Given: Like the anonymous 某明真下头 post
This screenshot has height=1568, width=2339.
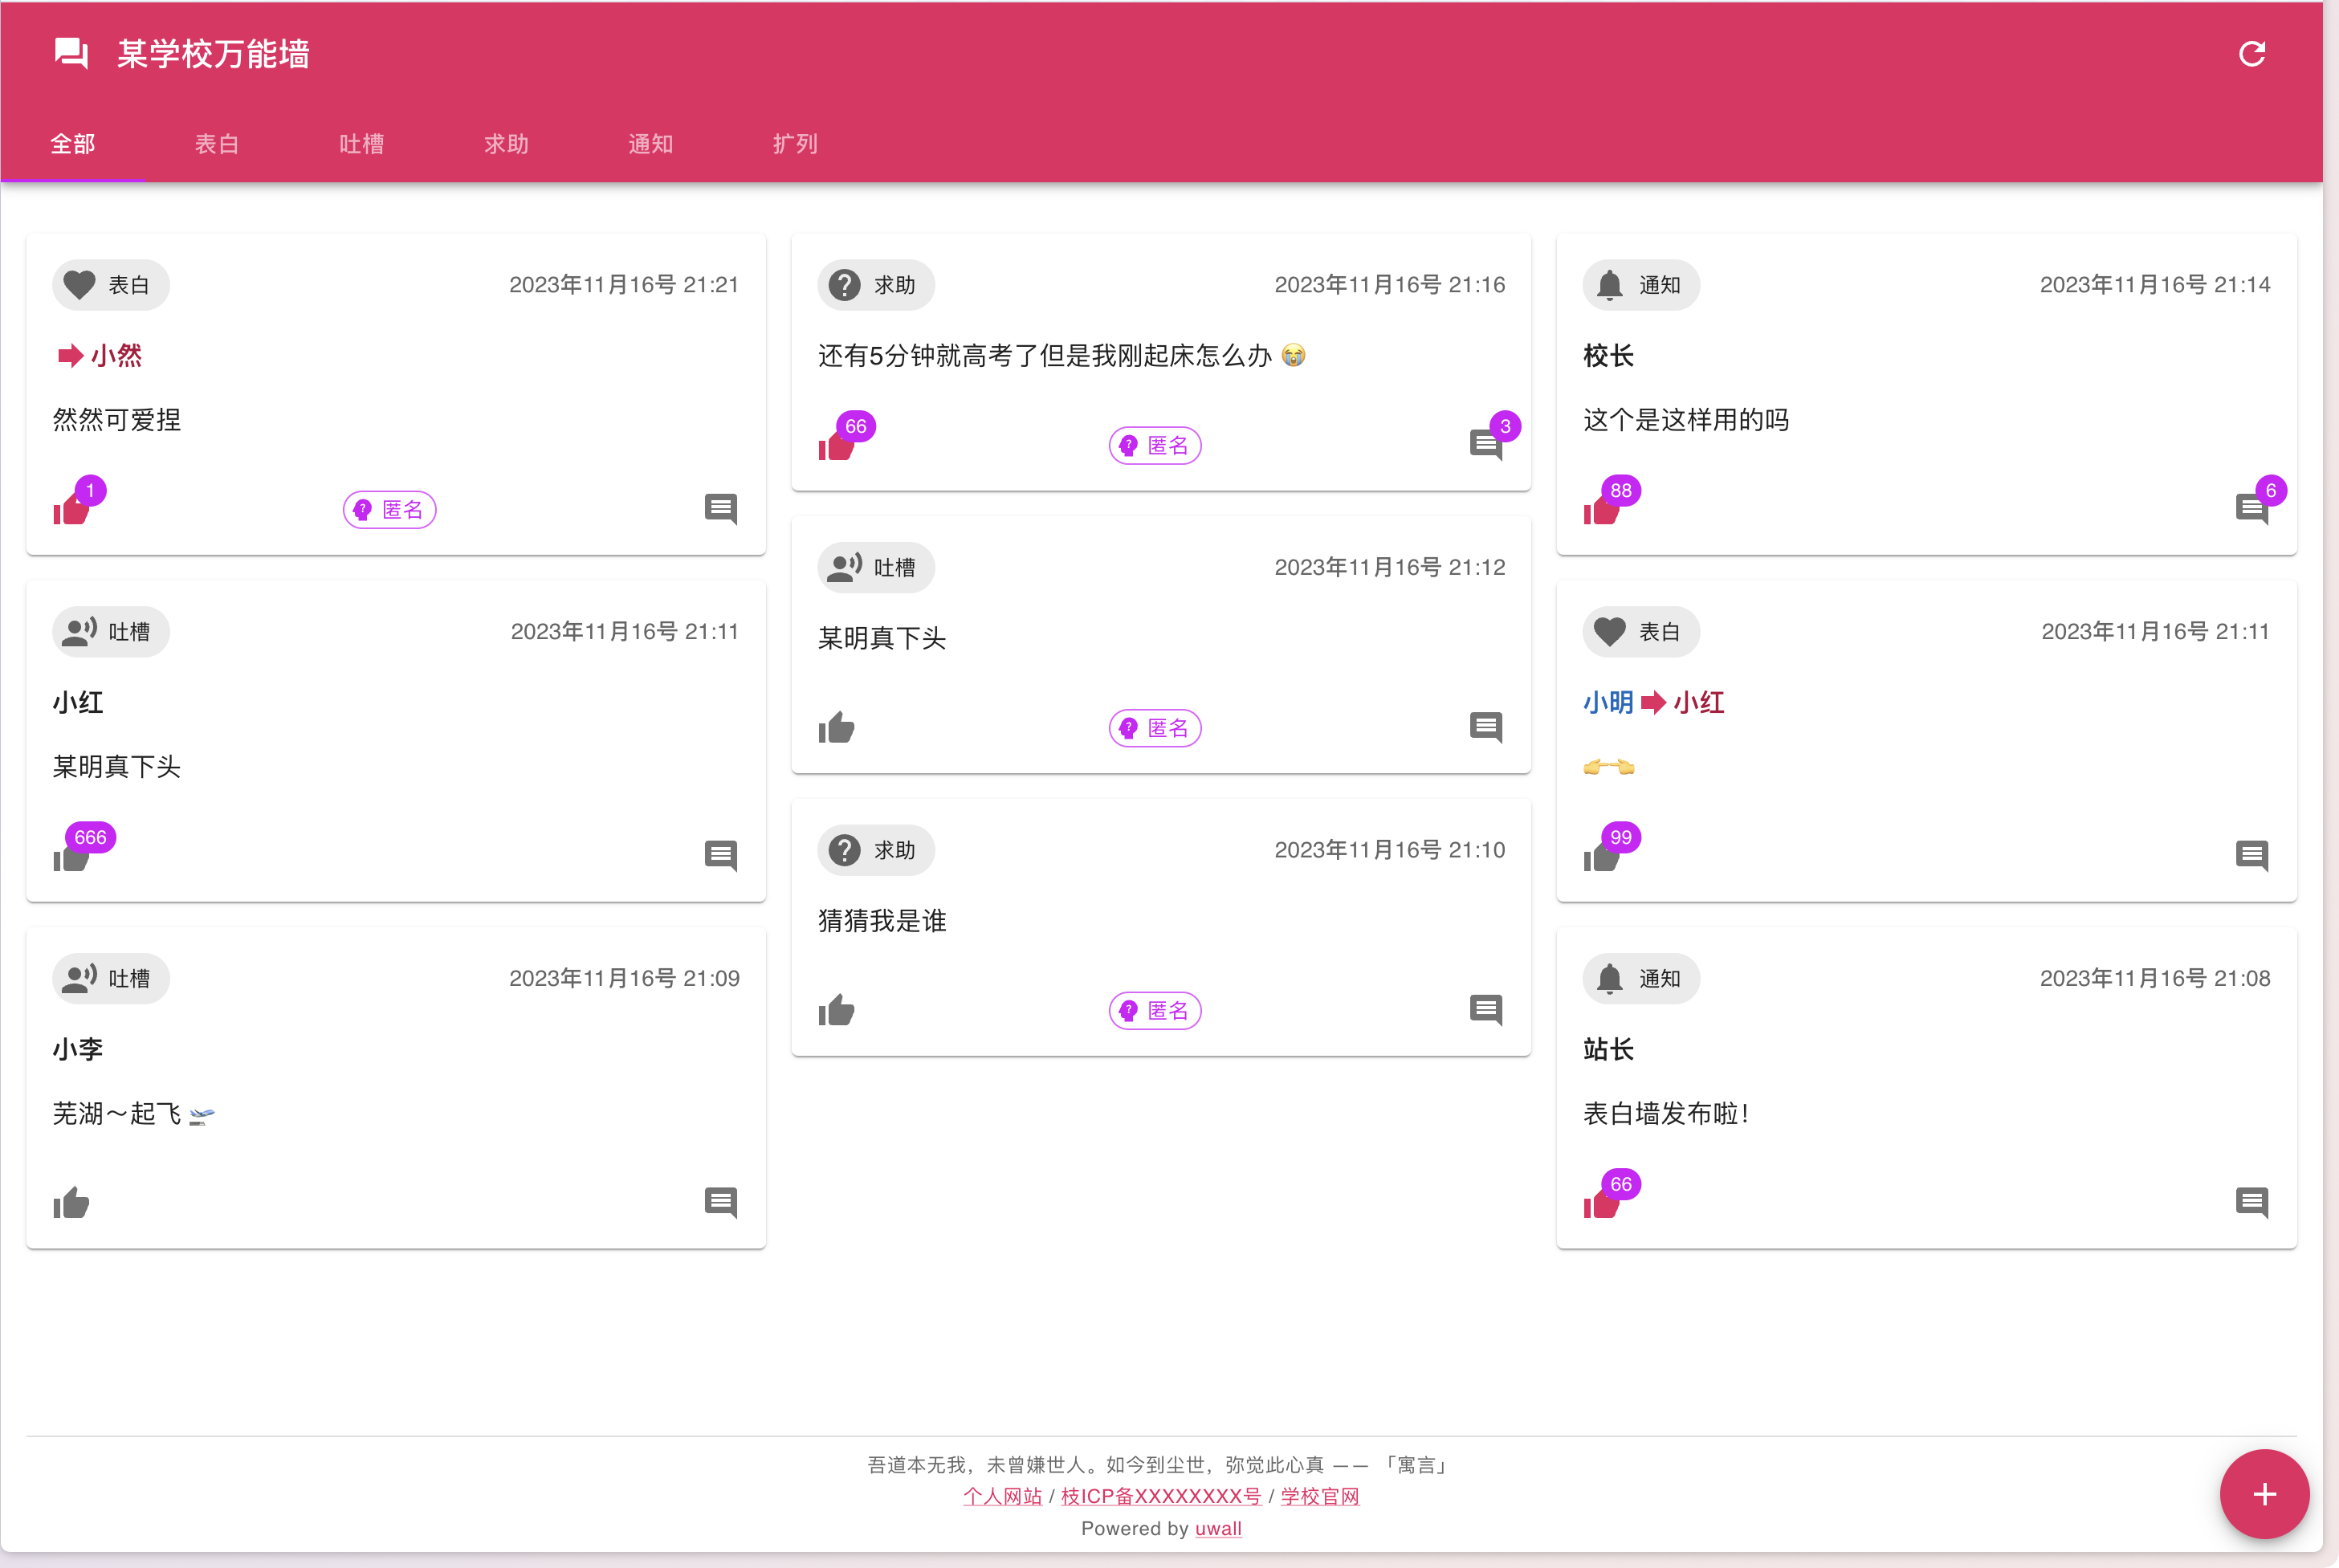Looking at the screenshot, I should coord(836,728).
